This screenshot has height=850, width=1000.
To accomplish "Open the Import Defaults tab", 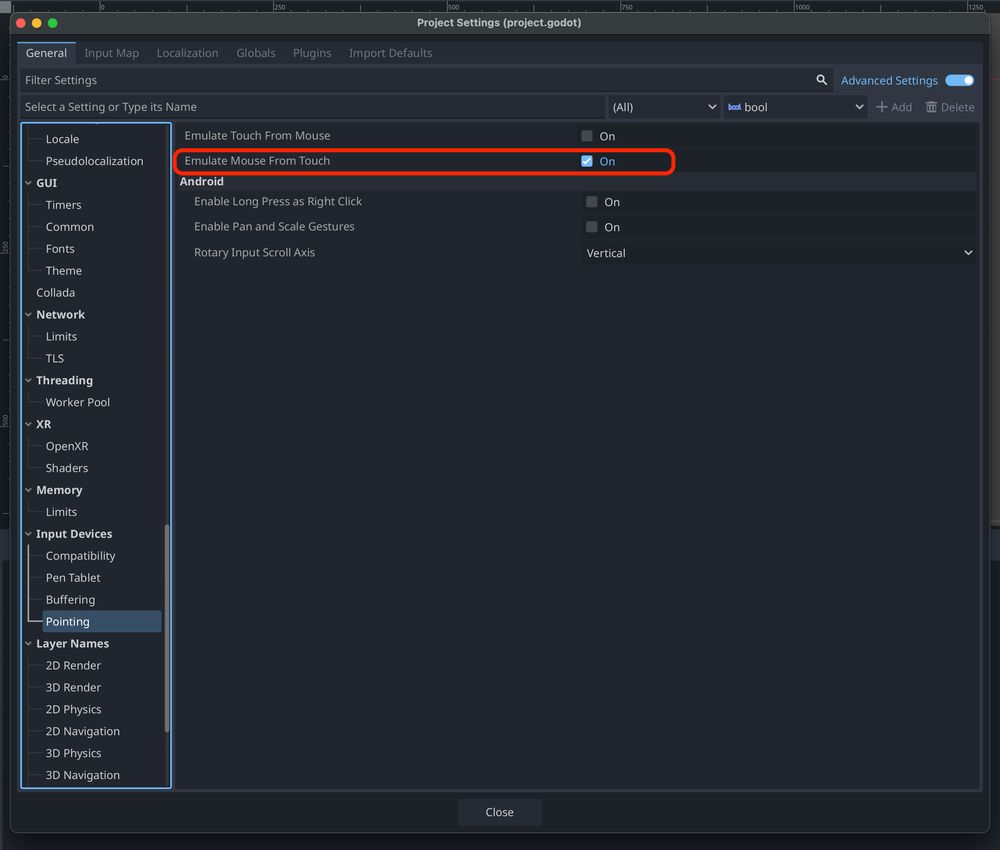I will tap(390, 53).
